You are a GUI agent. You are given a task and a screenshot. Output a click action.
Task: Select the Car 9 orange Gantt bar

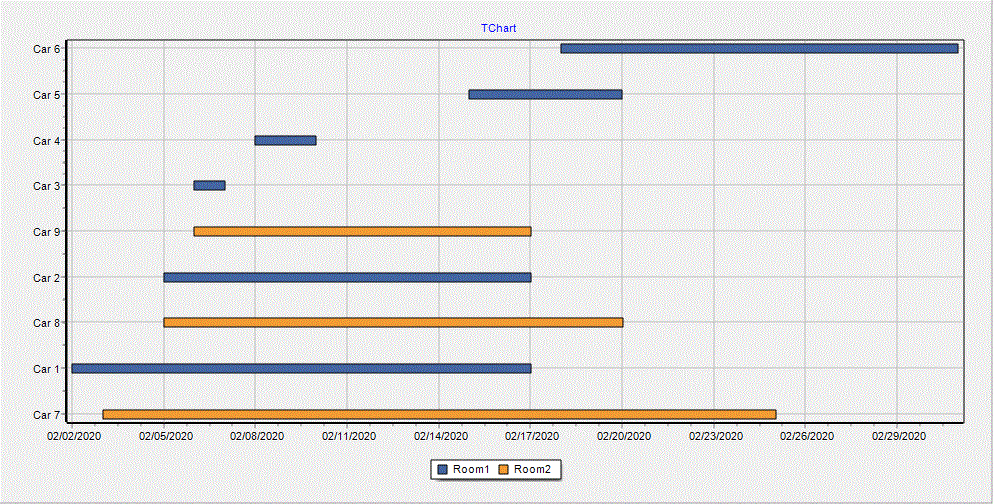coord(362,232)
